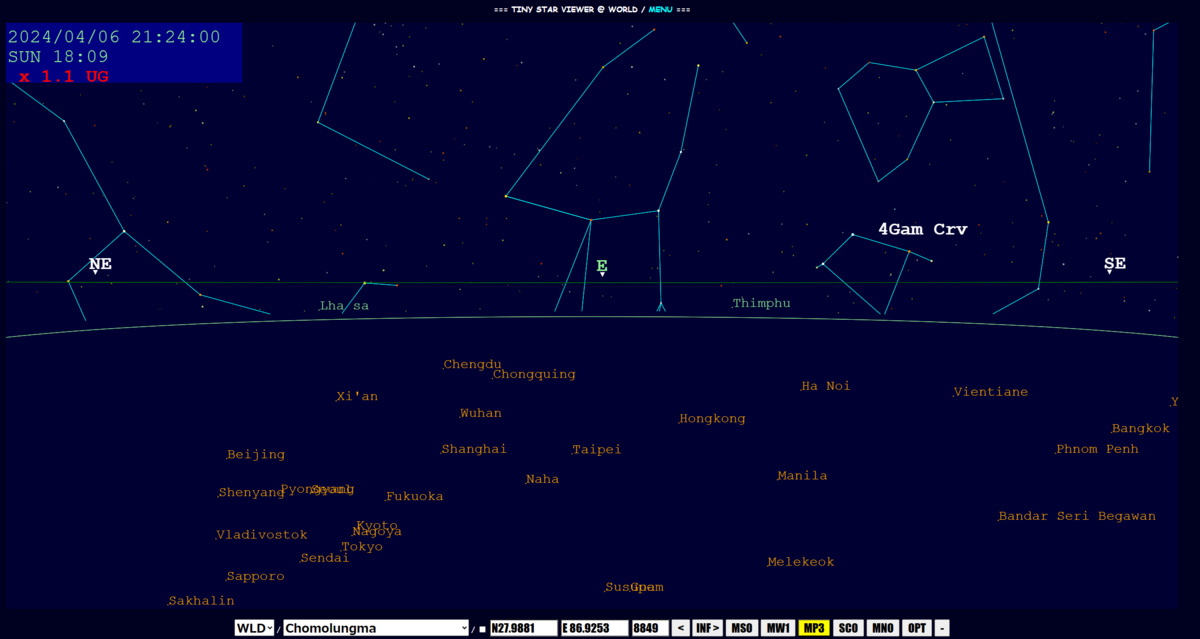This screenshot has height=639, width=1200.
Task: Click the N27.9881 latitude field
Action: click(x=524, y=628)
